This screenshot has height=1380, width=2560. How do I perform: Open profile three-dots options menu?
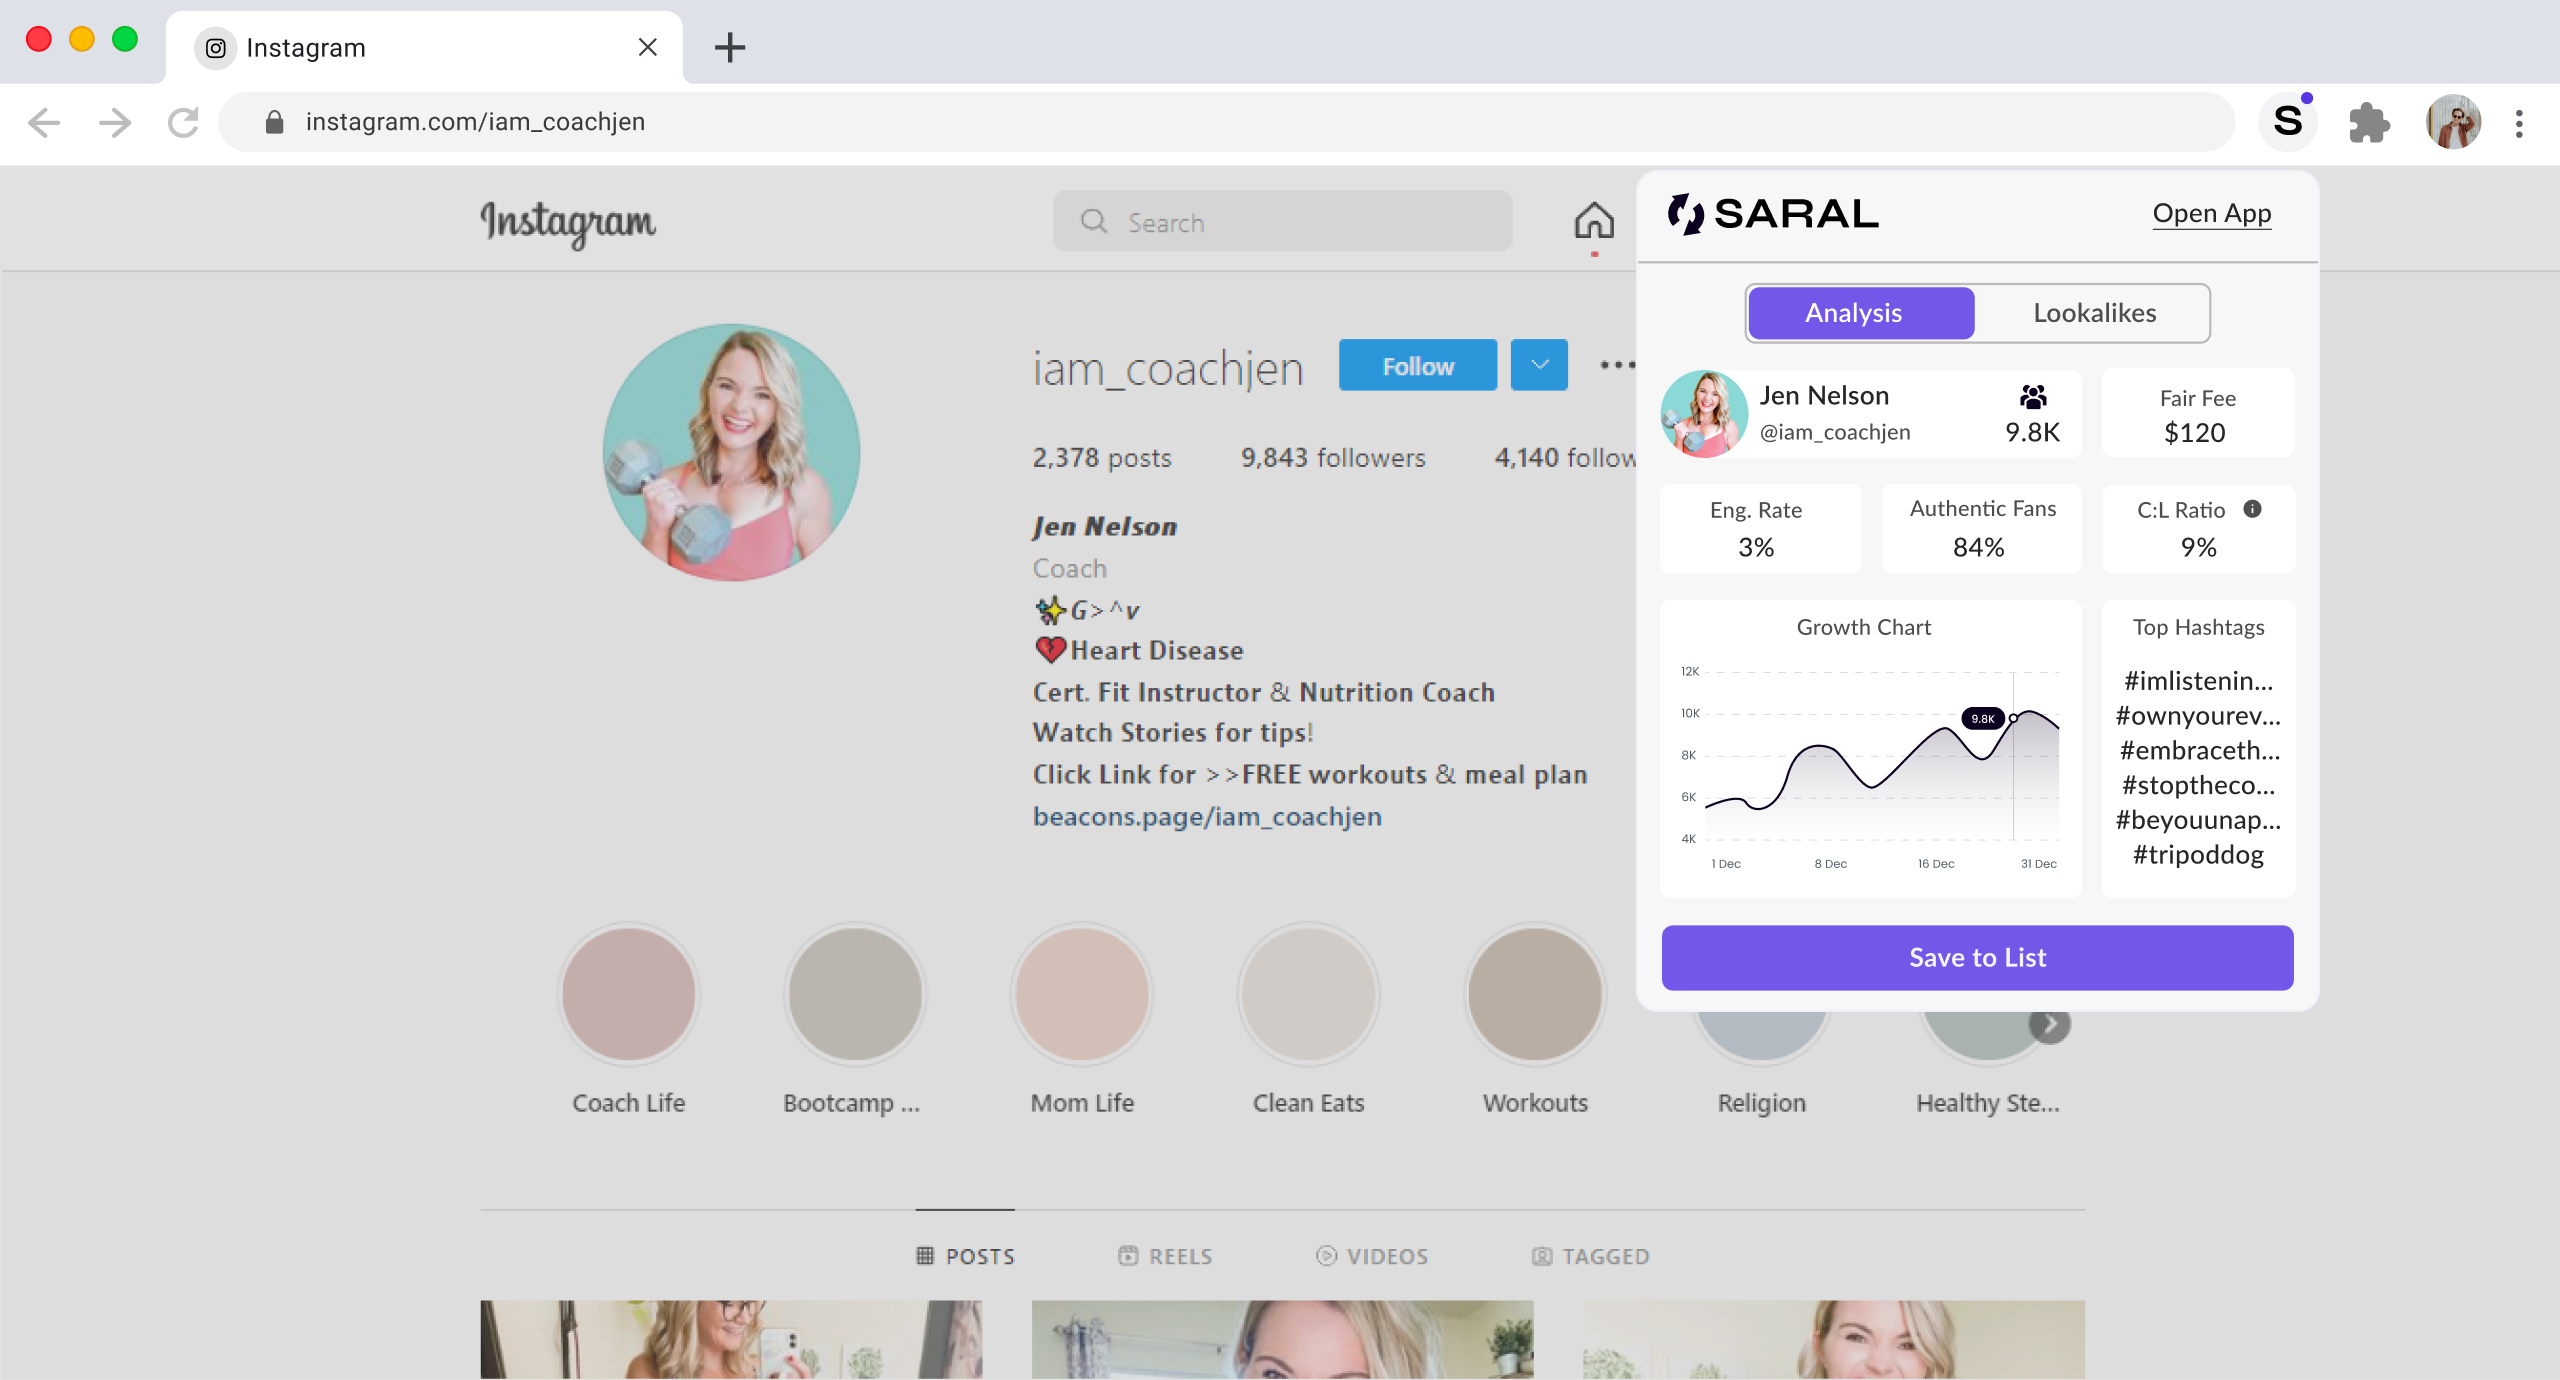tap(1617, 365)
